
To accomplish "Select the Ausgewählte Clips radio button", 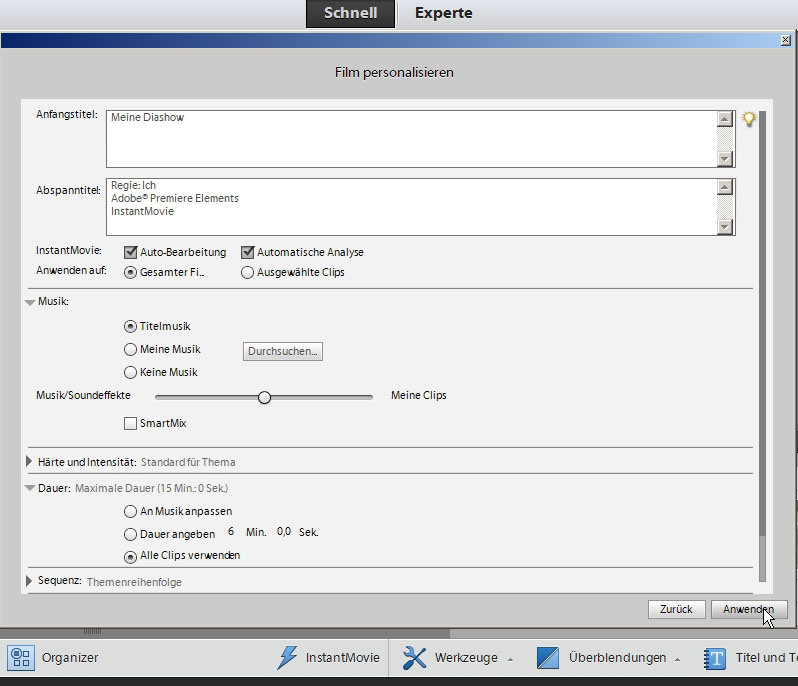I will click(247, 272).
